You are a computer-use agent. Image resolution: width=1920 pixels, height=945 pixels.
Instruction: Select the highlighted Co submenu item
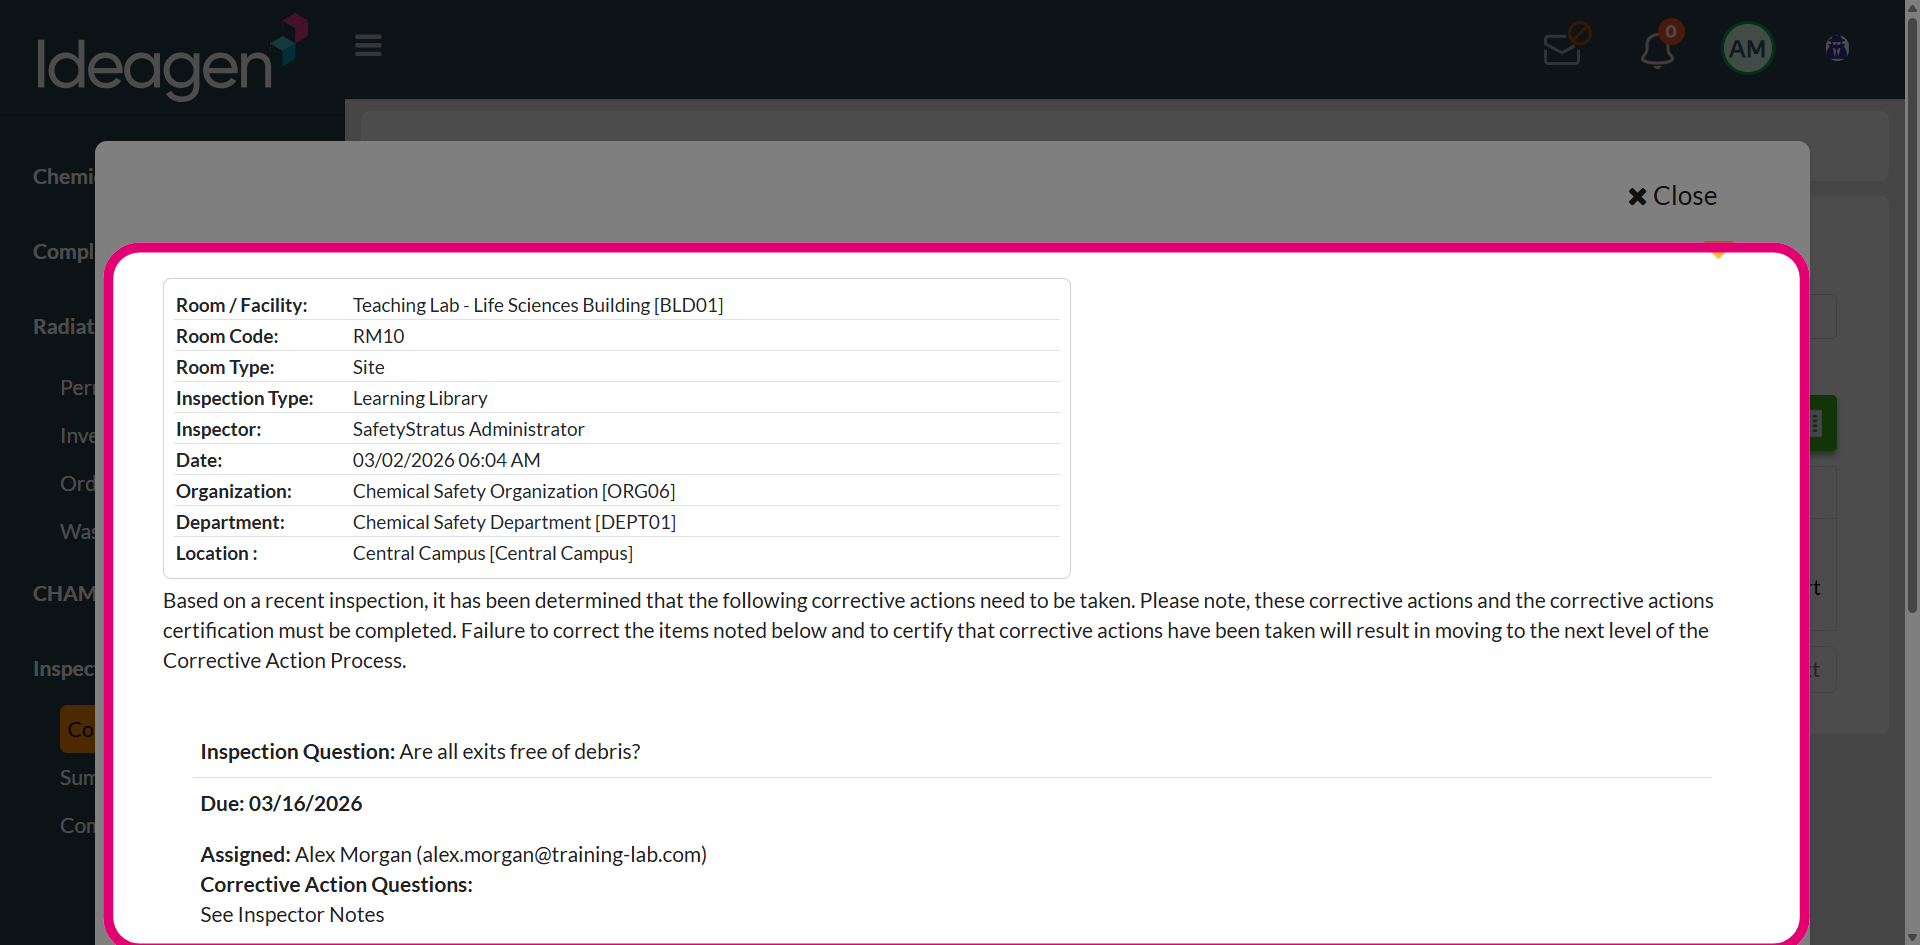click(x=78, y=729)
